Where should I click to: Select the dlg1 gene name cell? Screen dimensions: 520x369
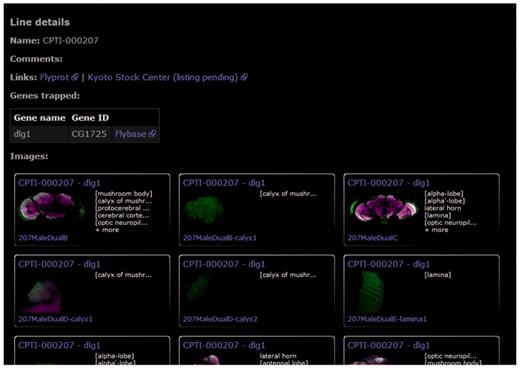pyautogui.click(x=39, y=134)
